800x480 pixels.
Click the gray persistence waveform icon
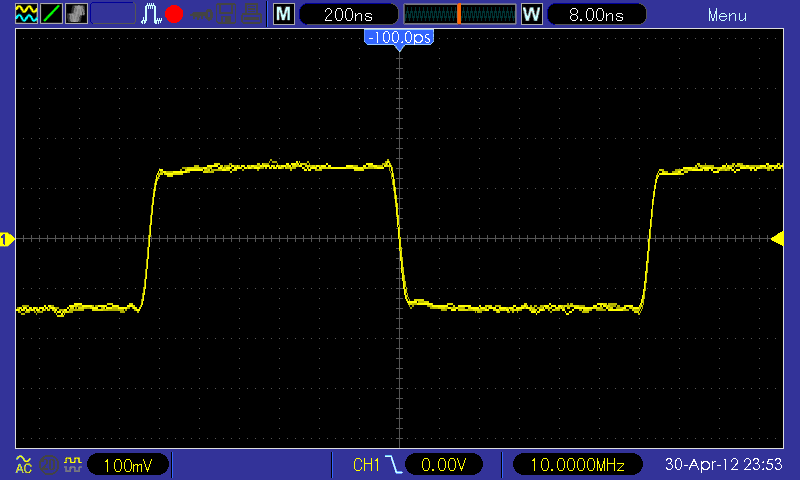76,14
